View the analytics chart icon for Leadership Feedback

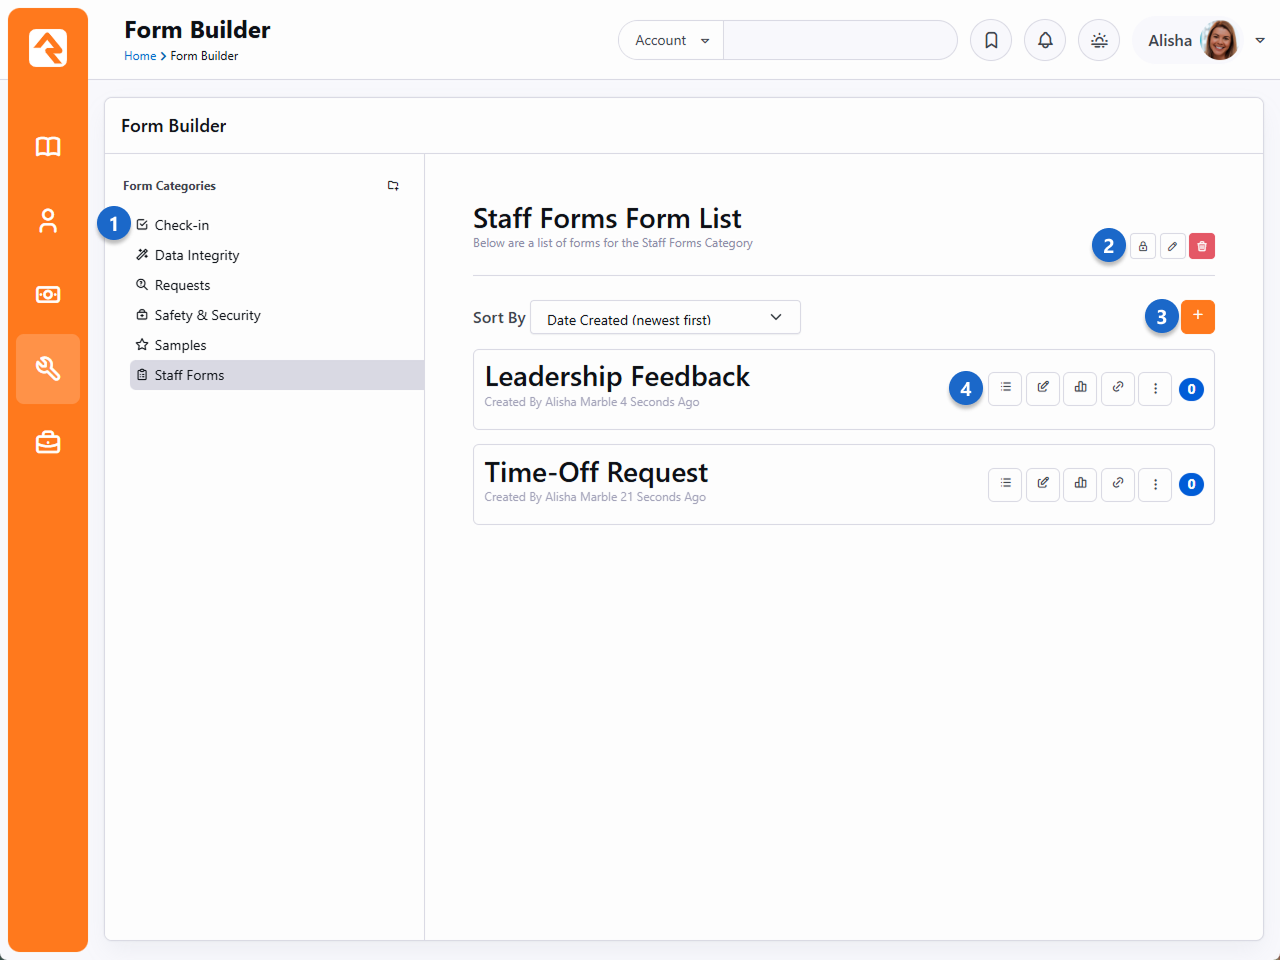[x=1080, y=388]
